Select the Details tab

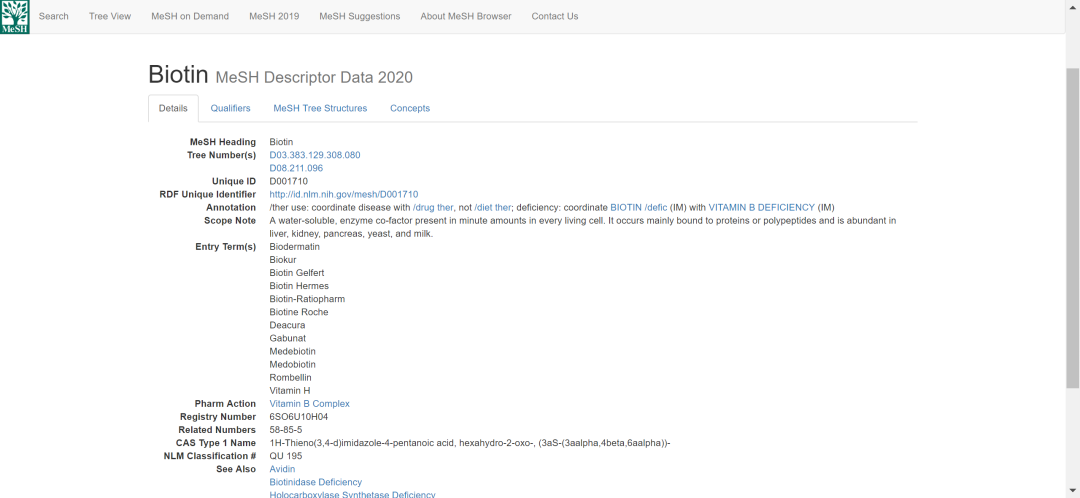tap(173, 108)
